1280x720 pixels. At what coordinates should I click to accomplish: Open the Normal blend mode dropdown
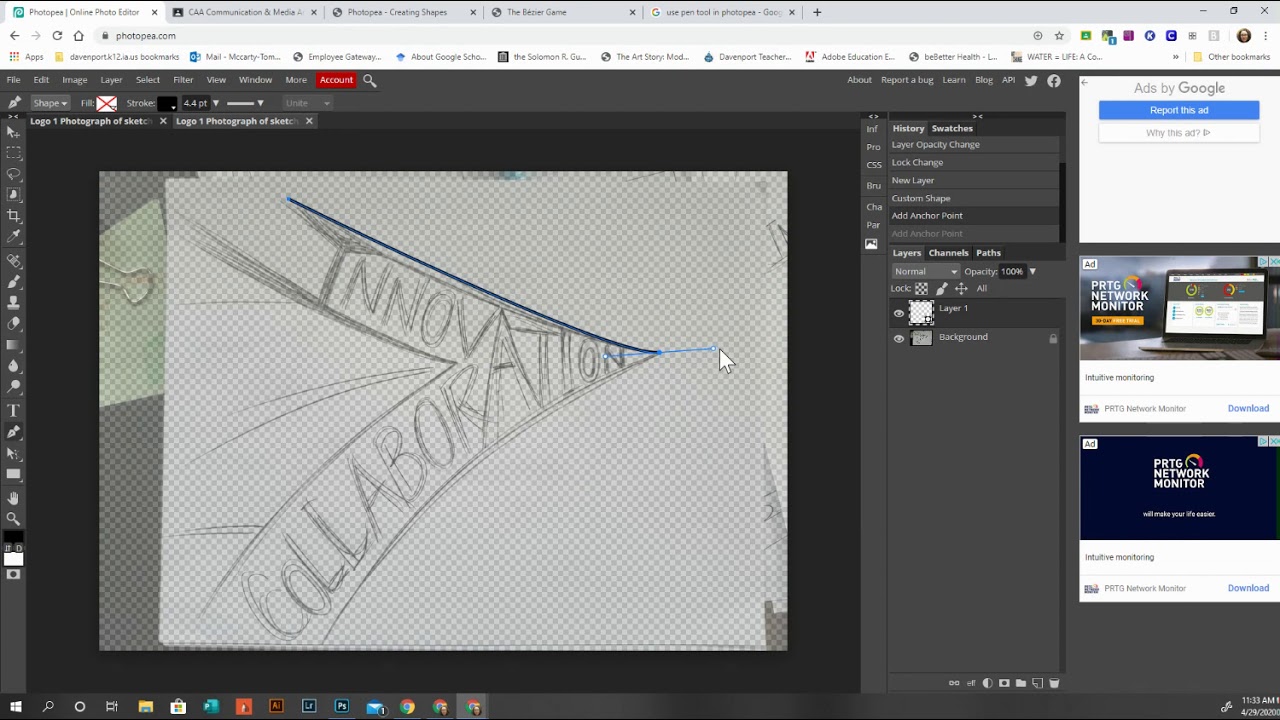pyautogui.click(x=926, y=272)
